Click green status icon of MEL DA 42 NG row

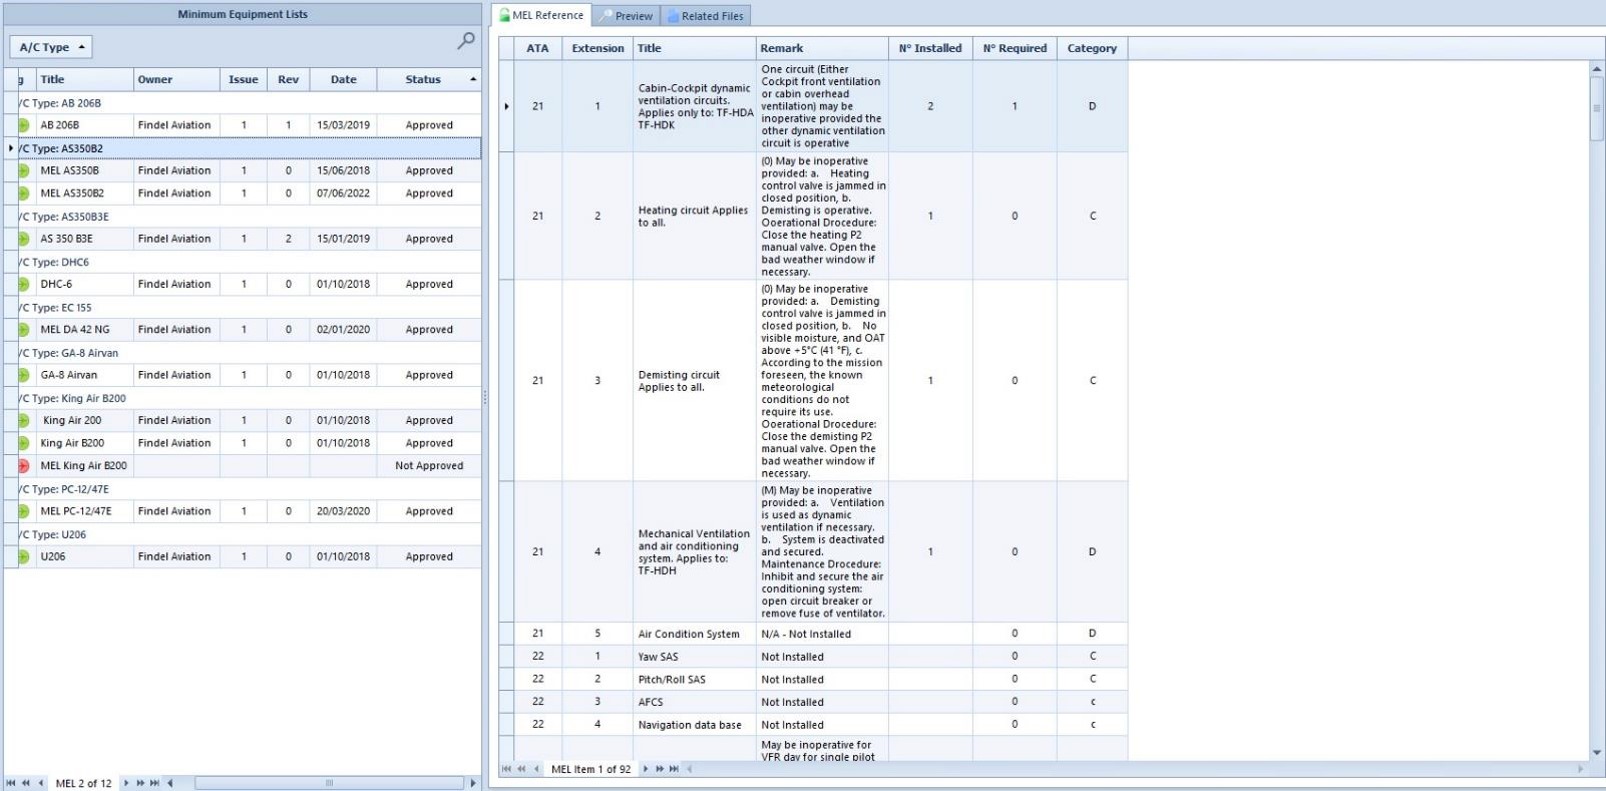23,329
